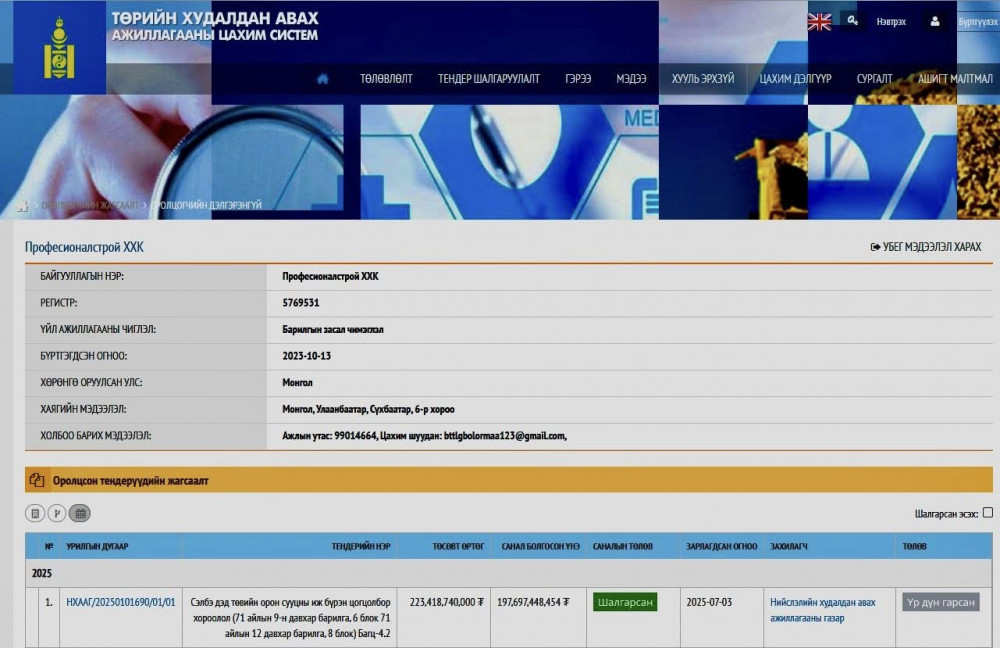The height and width of the screenshot is (648, 1000).
Task: Open the ТӨЛӨВЛӨЛТ menu
Action: point(386,78)
